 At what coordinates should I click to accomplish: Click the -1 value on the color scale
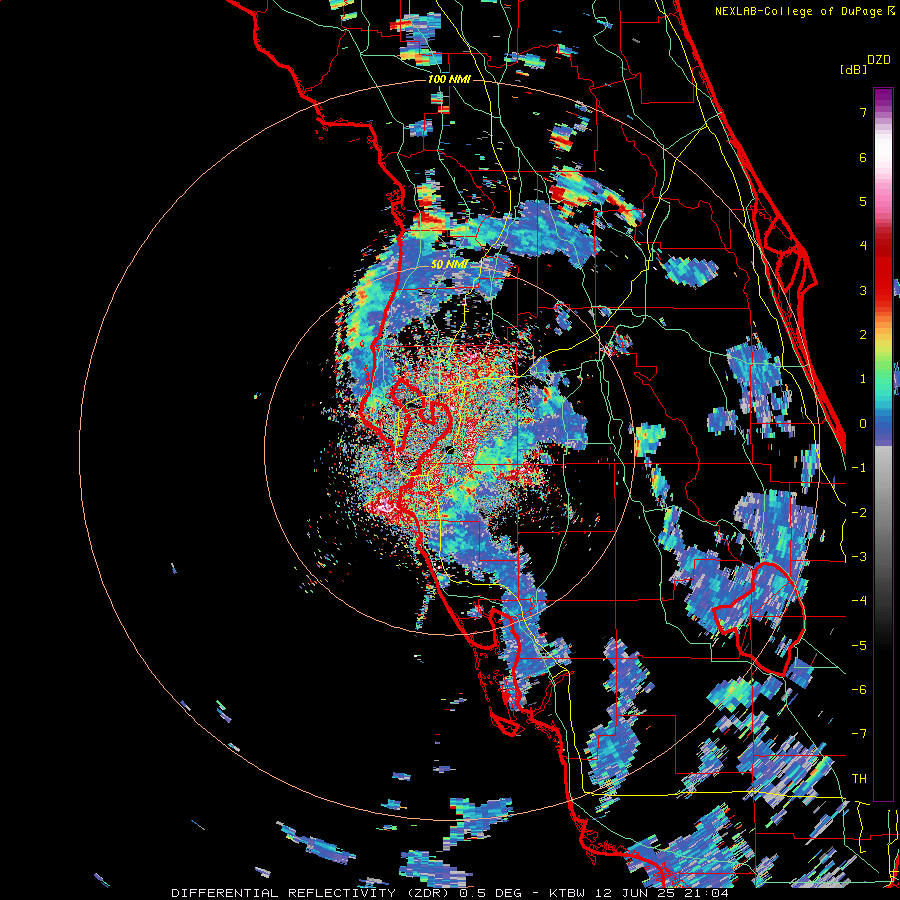coord(859,468)
